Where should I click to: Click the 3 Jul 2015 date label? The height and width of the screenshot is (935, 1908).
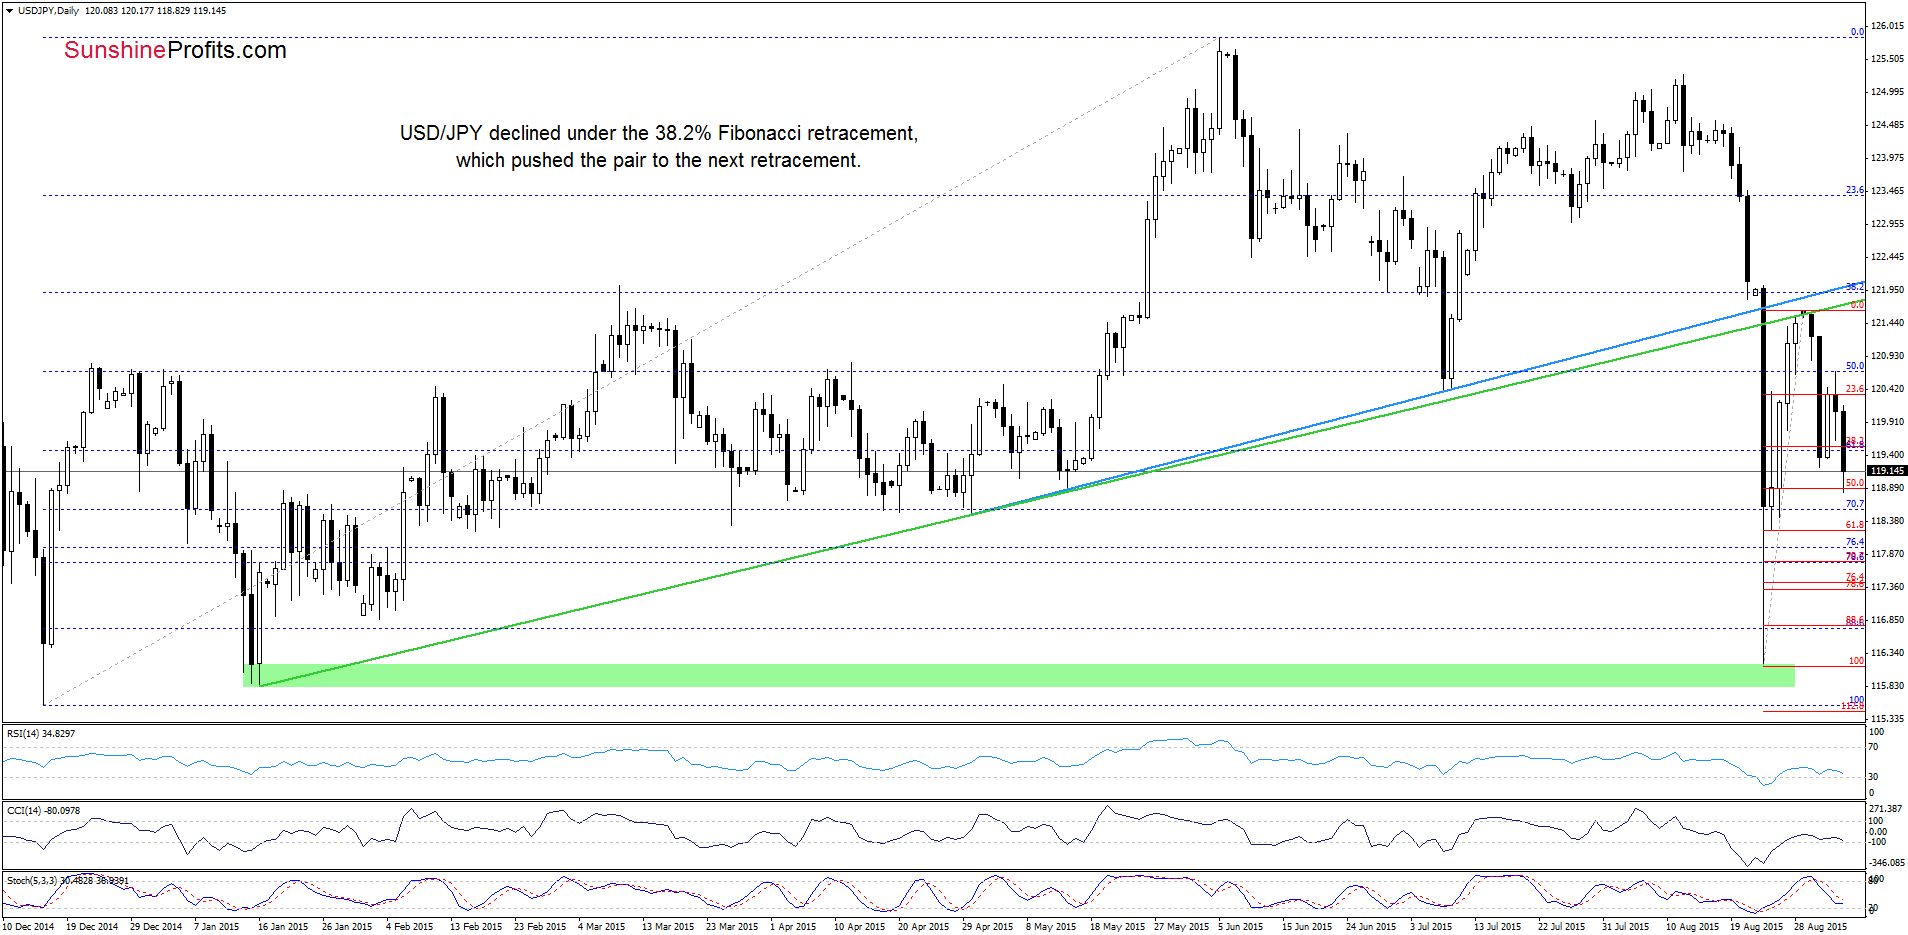[1431, 927]
